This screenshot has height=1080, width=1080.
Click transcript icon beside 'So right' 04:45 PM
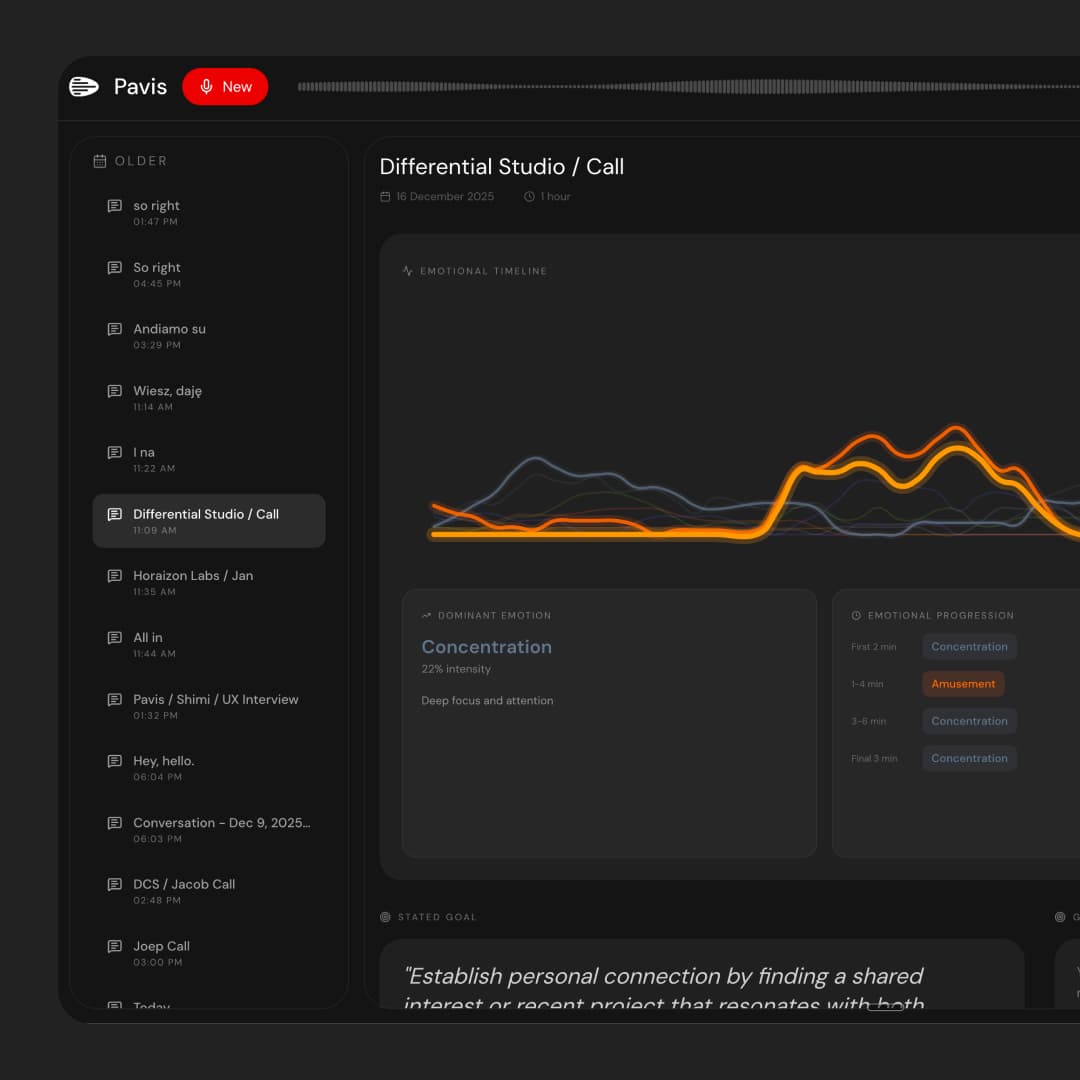(x=115, y=267)
